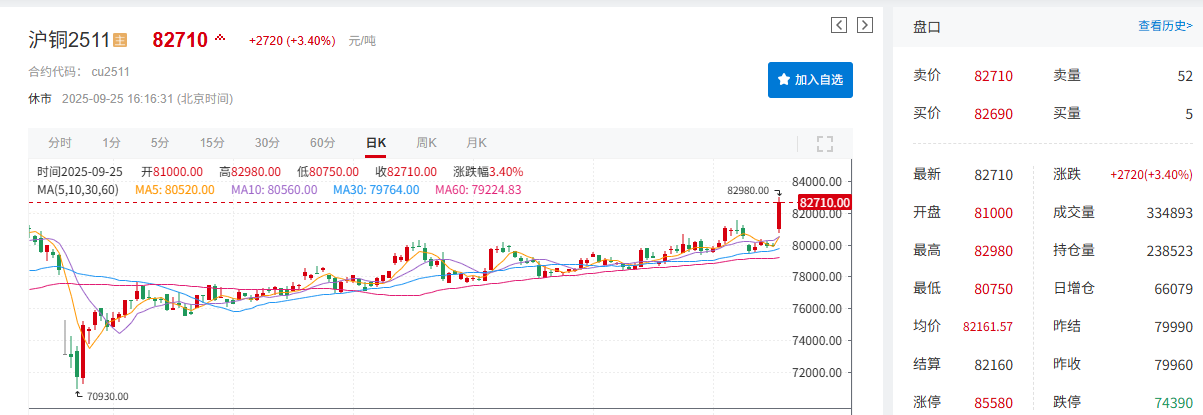The width and height of the screenshot is (1203, 415).
Task: Click the red 82710.00 price axis label
Action: [825, 203]
